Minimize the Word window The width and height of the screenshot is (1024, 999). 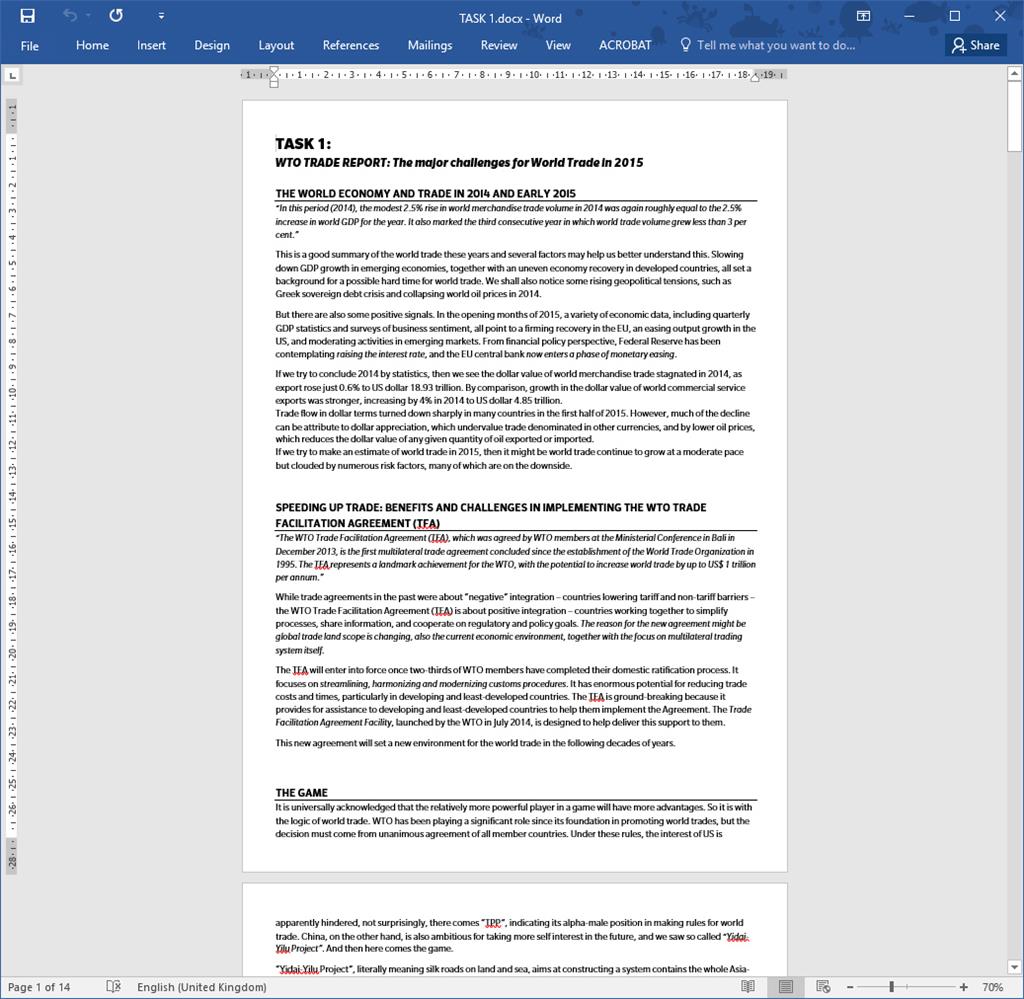(909, 16)
